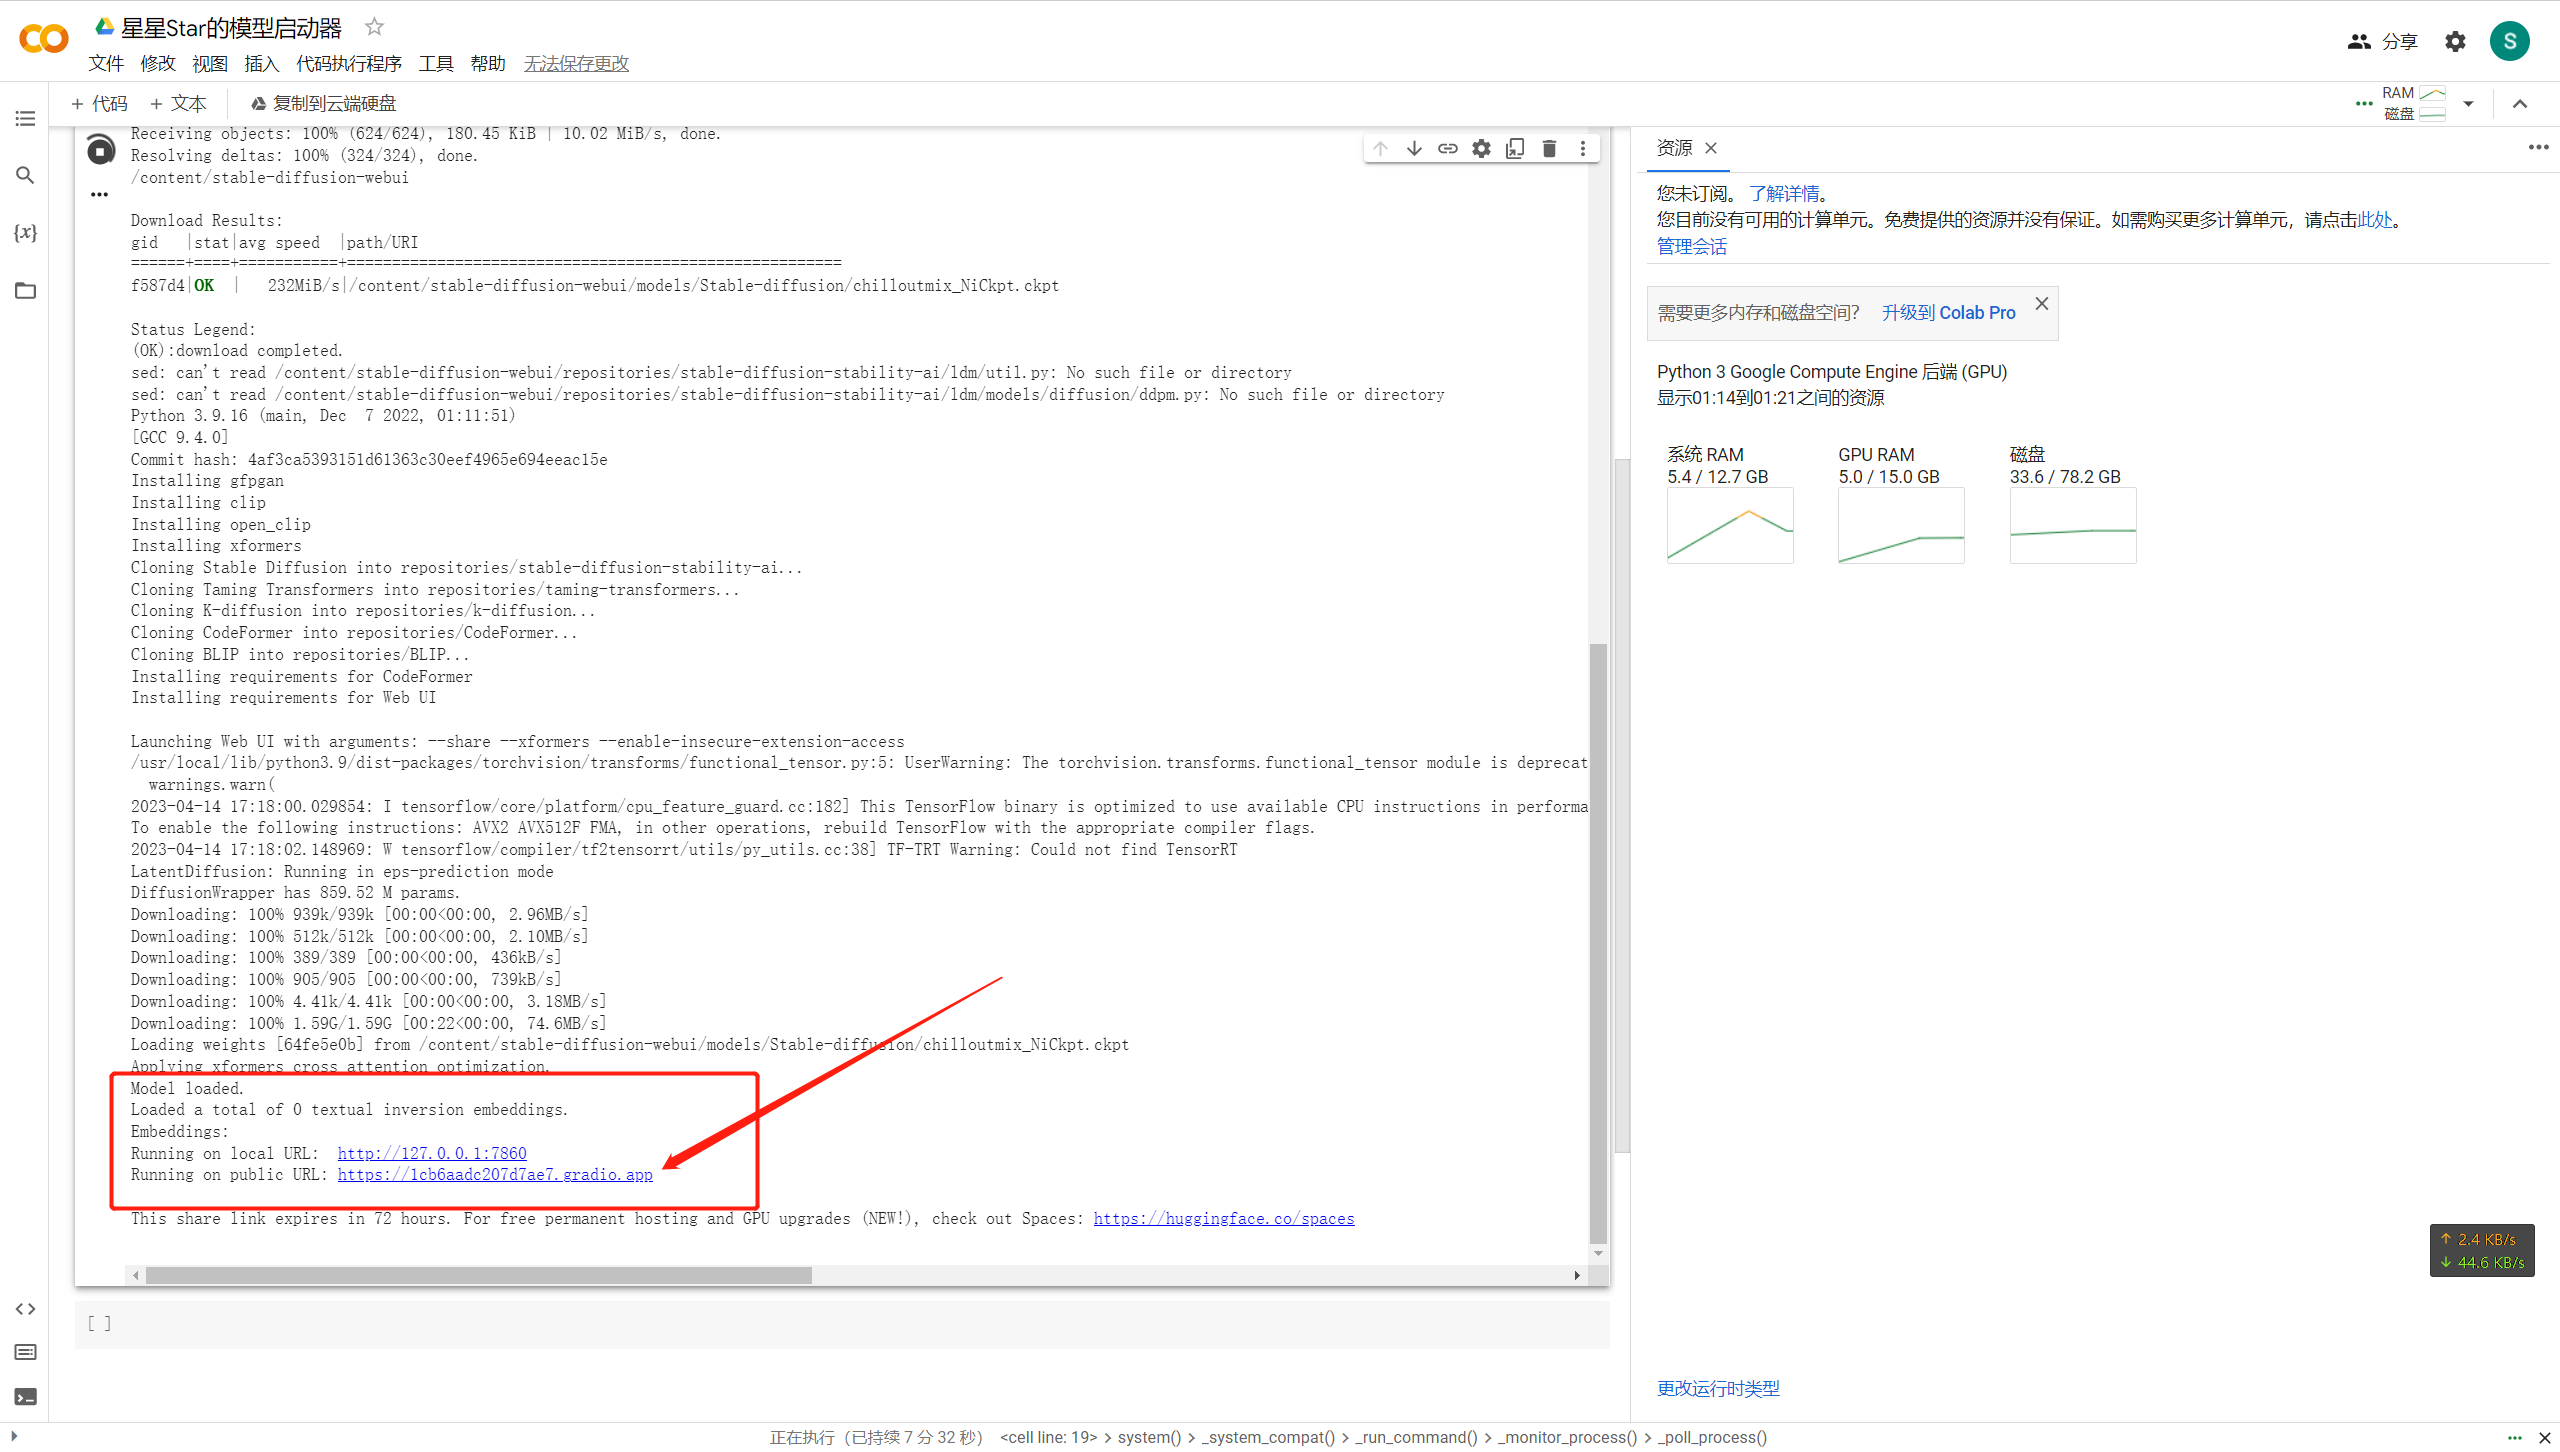Open the 工具 menu
2560x1452 pixels.
(435, 64)
